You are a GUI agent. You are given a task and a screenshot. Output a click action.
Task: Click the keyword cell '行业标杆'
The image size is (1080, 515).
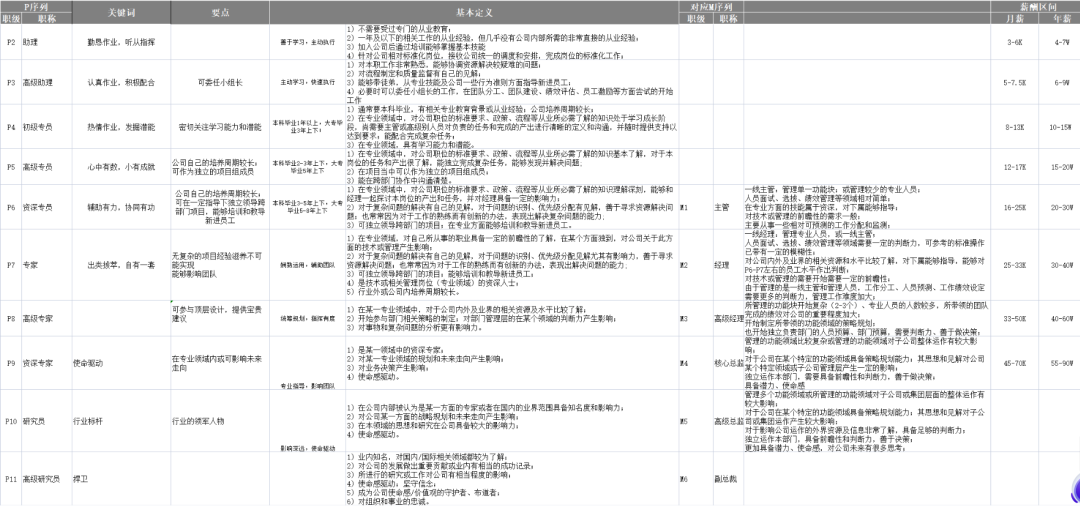click(x=121, y=421)
